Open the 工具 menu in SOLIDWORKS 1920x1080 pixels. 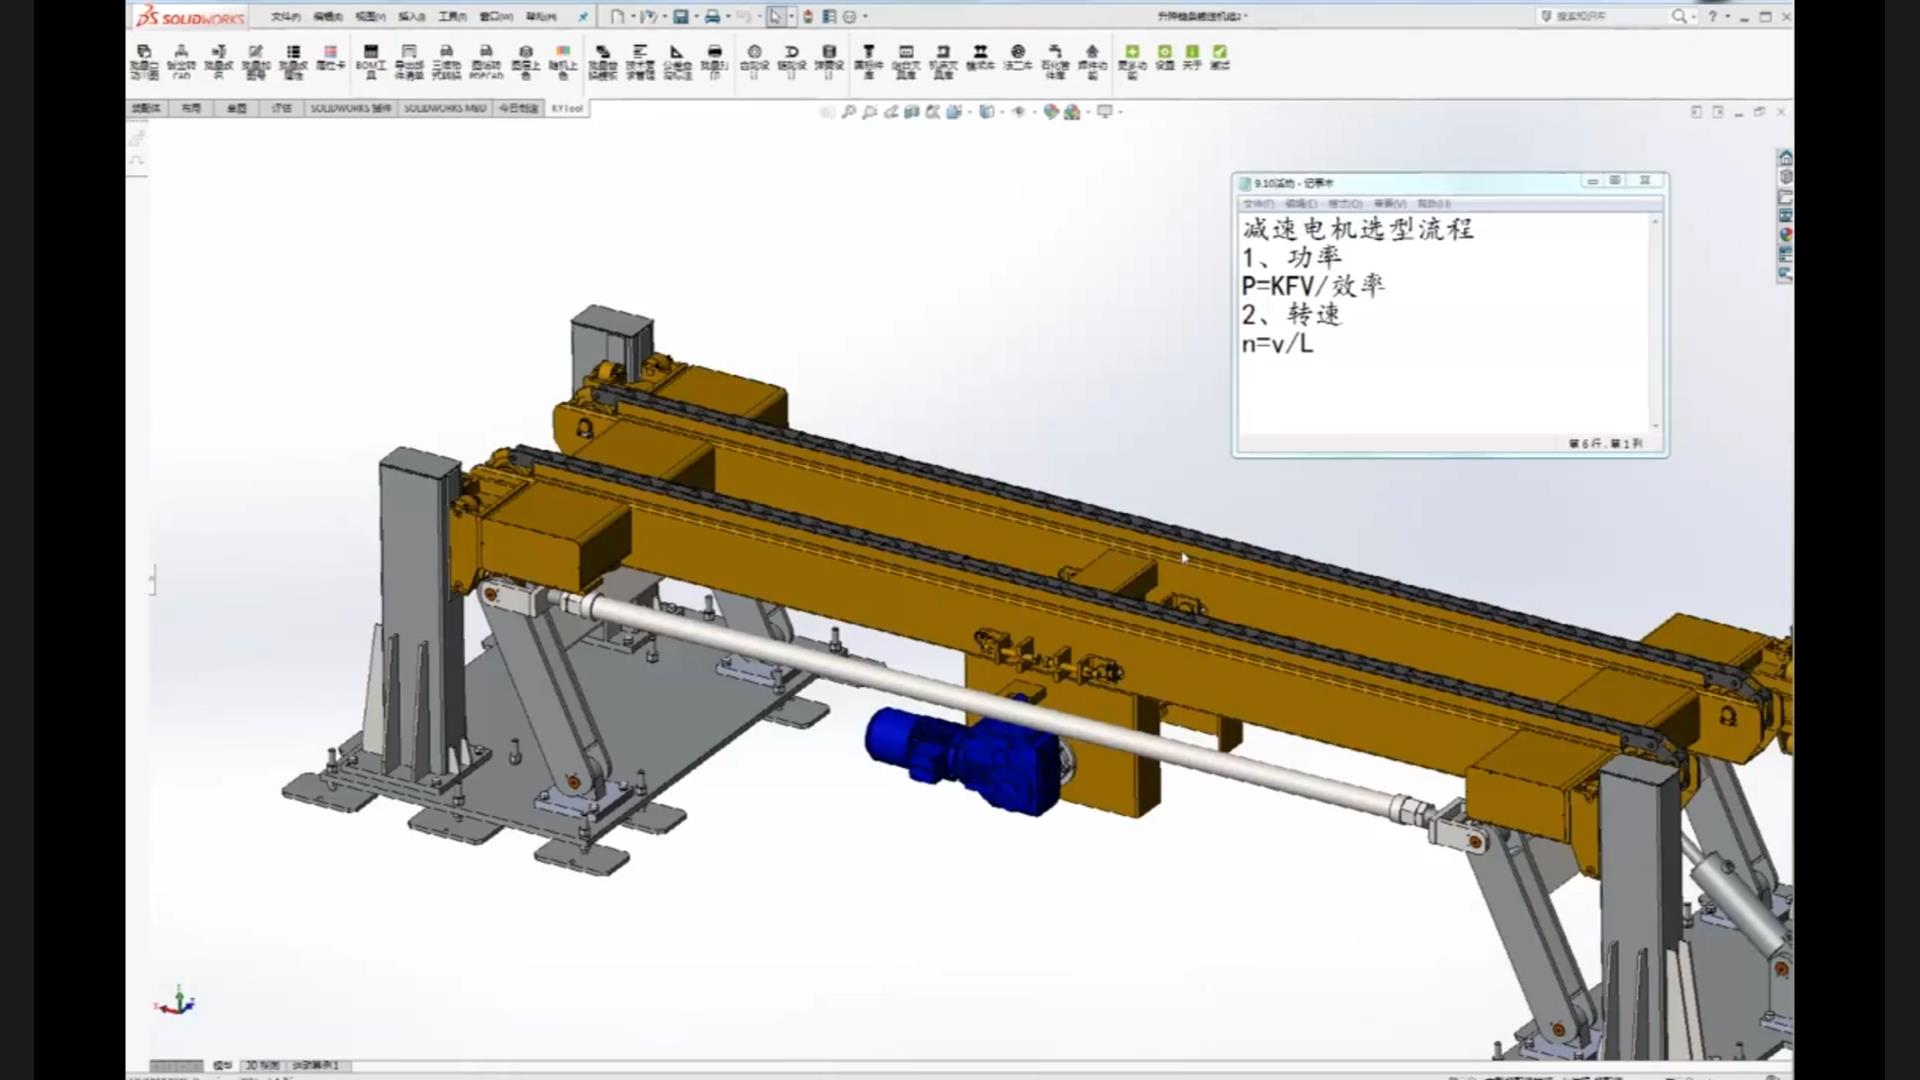[452, 17]
